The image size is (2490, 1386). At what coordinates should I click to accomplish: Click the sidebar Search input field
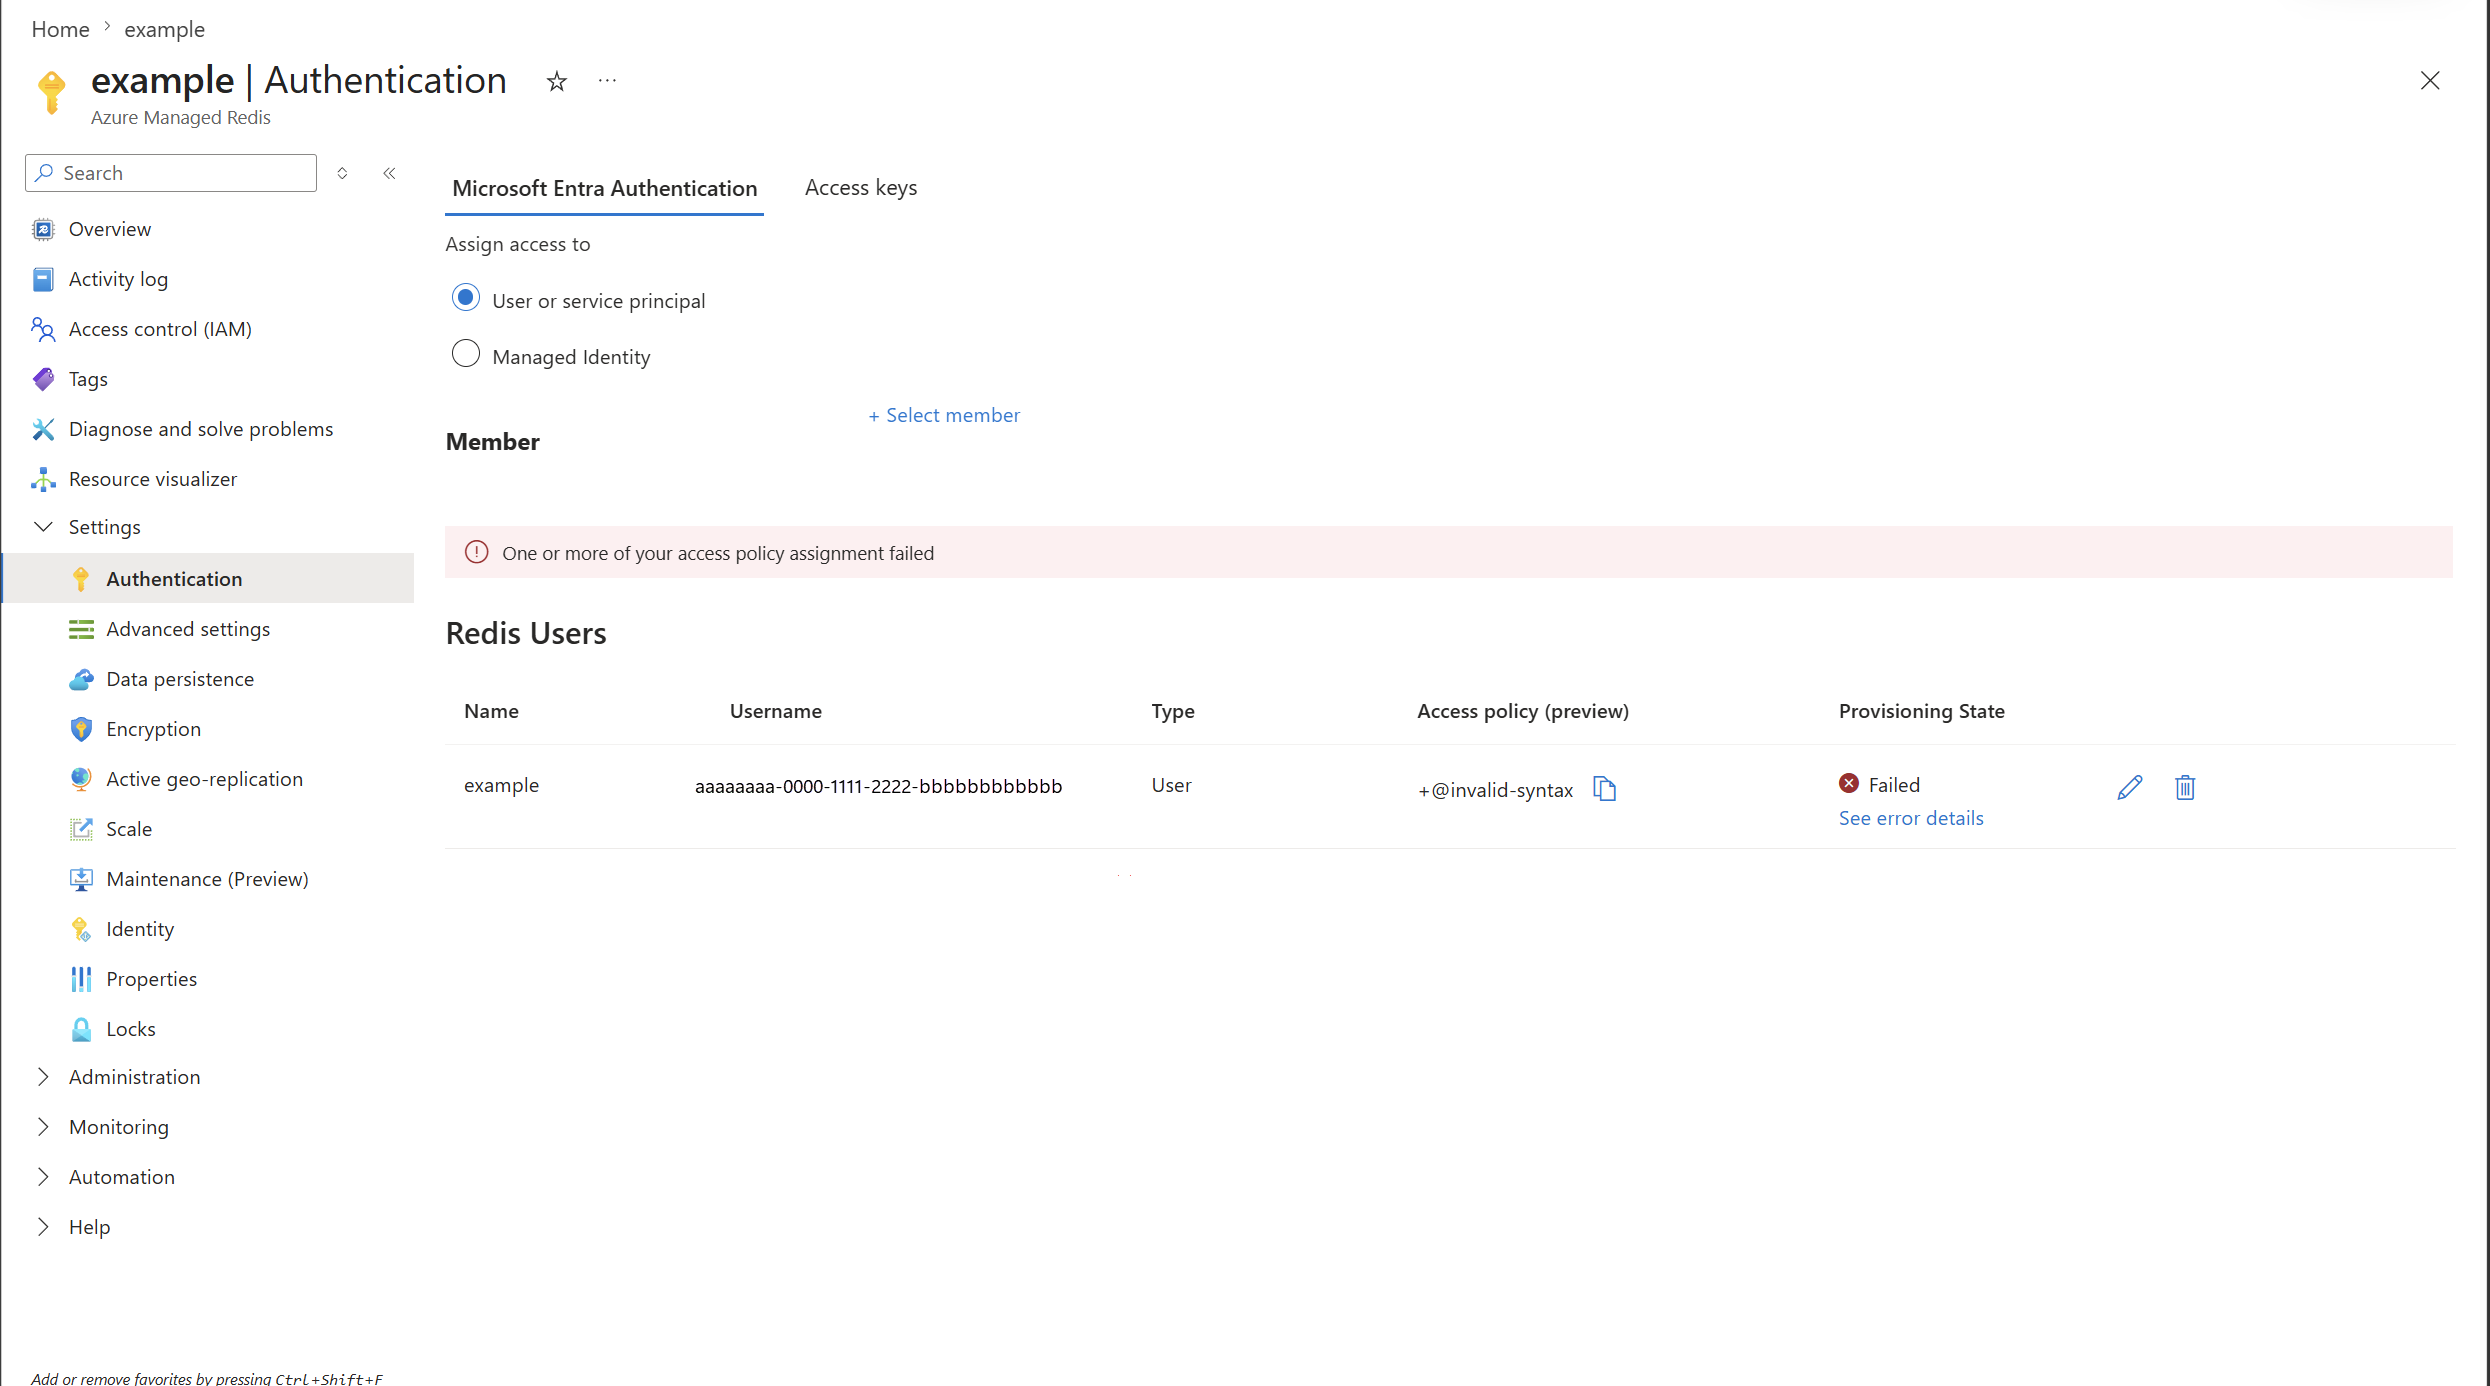click(171, 173)
